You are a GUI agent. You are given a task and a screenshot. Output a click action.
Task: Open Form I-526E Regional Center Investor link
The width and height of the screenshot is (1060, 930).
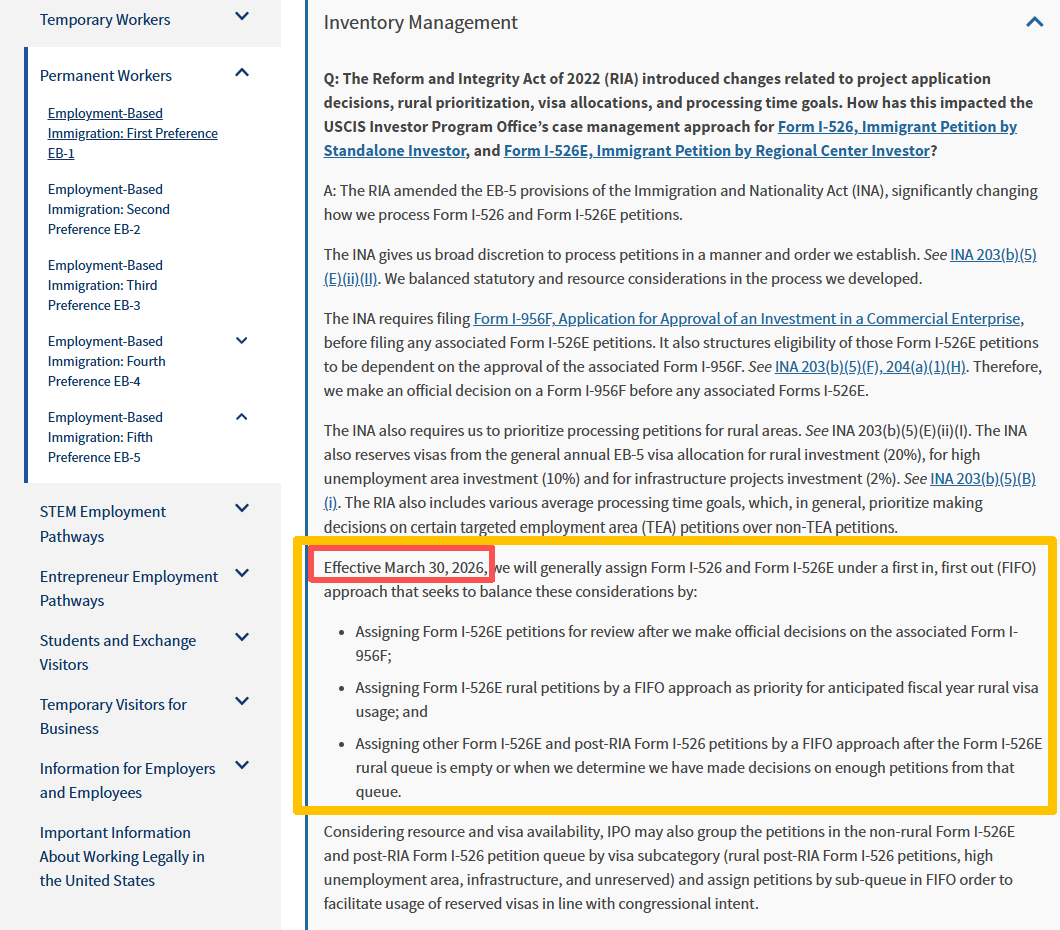[716, 151]
